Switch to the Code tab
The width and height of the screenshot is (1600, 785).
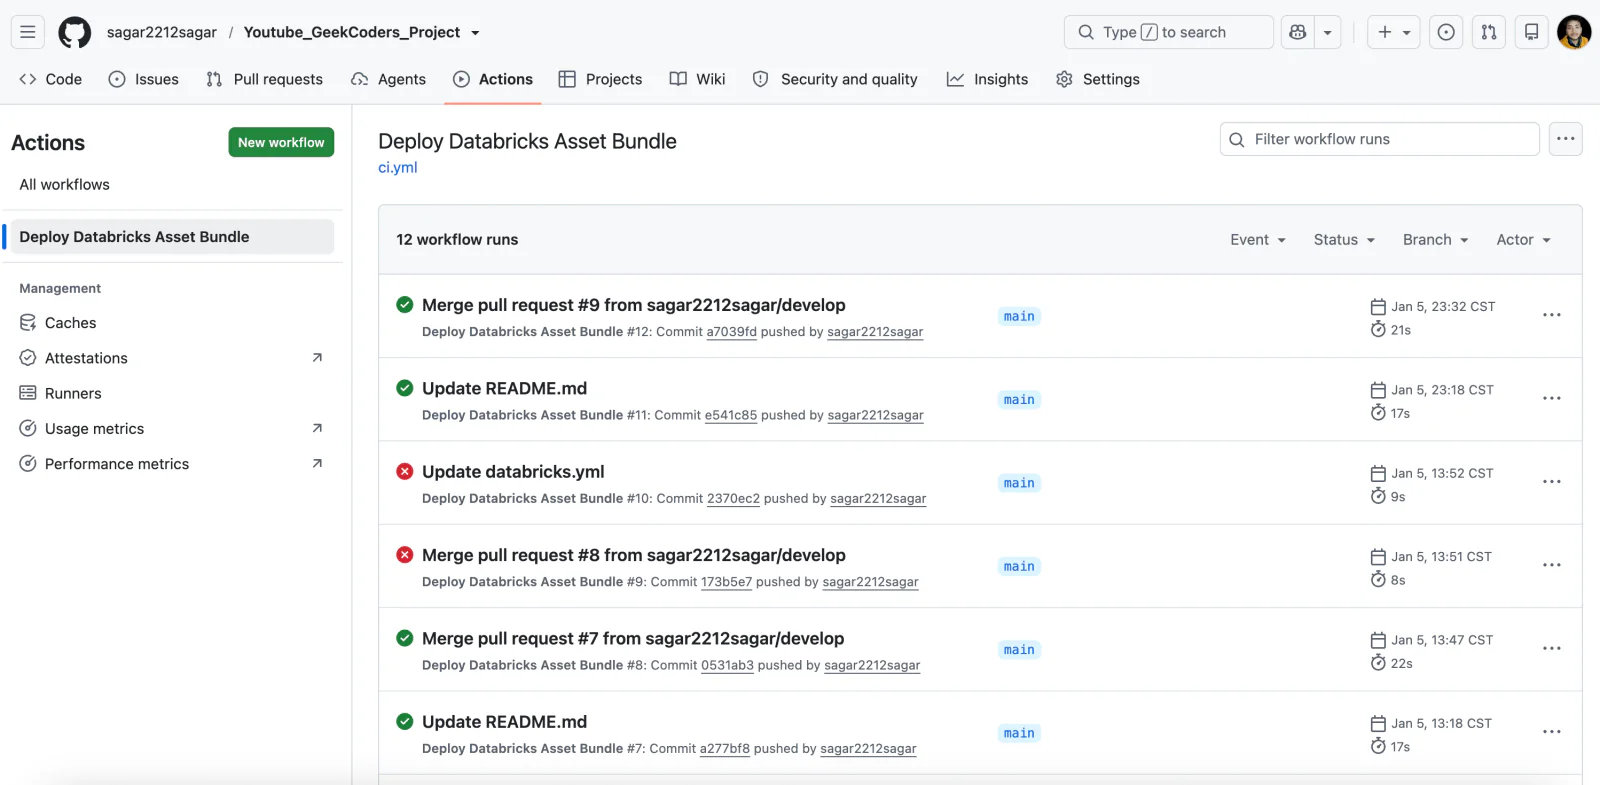pos(50,79)
